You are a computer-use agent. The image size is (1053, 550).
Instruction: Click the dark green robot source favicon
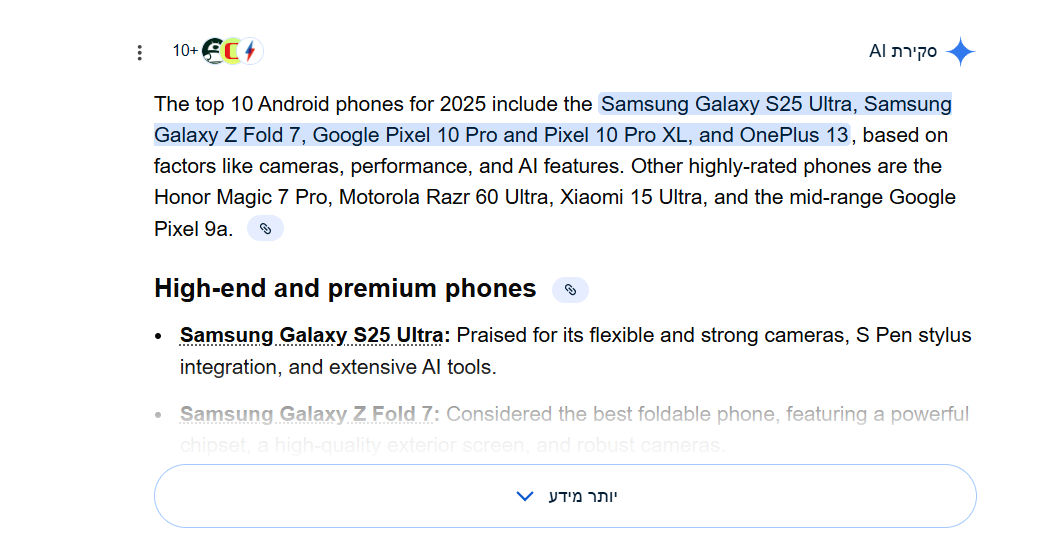coord(213,51)
